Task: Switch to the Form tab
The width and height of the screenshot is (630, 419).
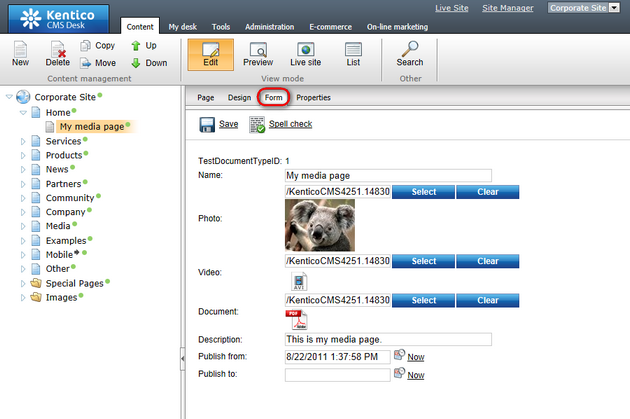Action: (x=273, y=98)
